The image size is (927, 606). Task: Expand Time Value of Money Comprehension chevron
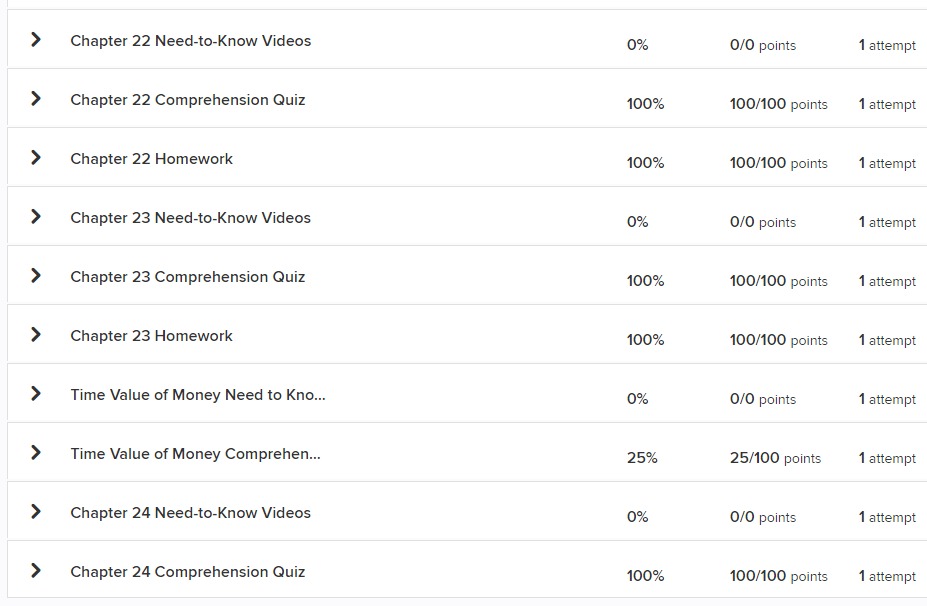pyautogui.click(x=36, y=453)
